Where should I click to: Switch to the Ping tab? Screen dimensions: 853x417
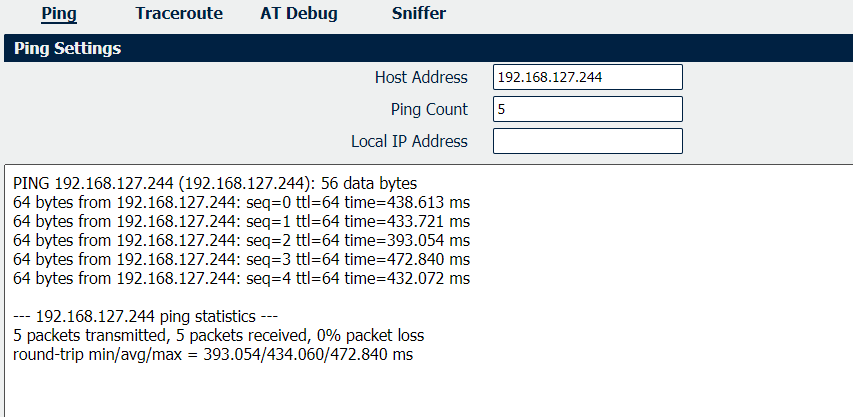pyautogui.click(x=59, y=13)
